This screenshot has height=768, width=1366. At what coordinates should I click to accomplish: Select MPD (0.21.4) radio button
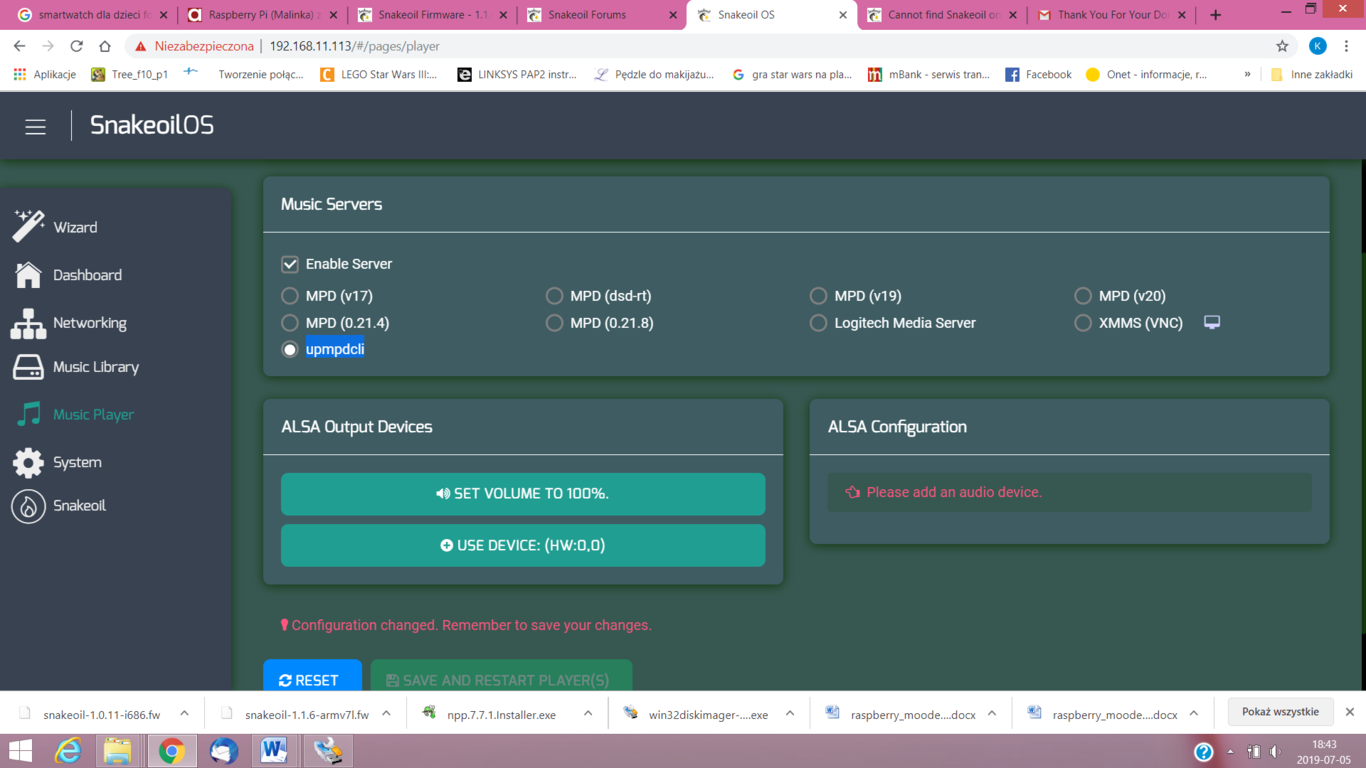(x=290, y=323)
